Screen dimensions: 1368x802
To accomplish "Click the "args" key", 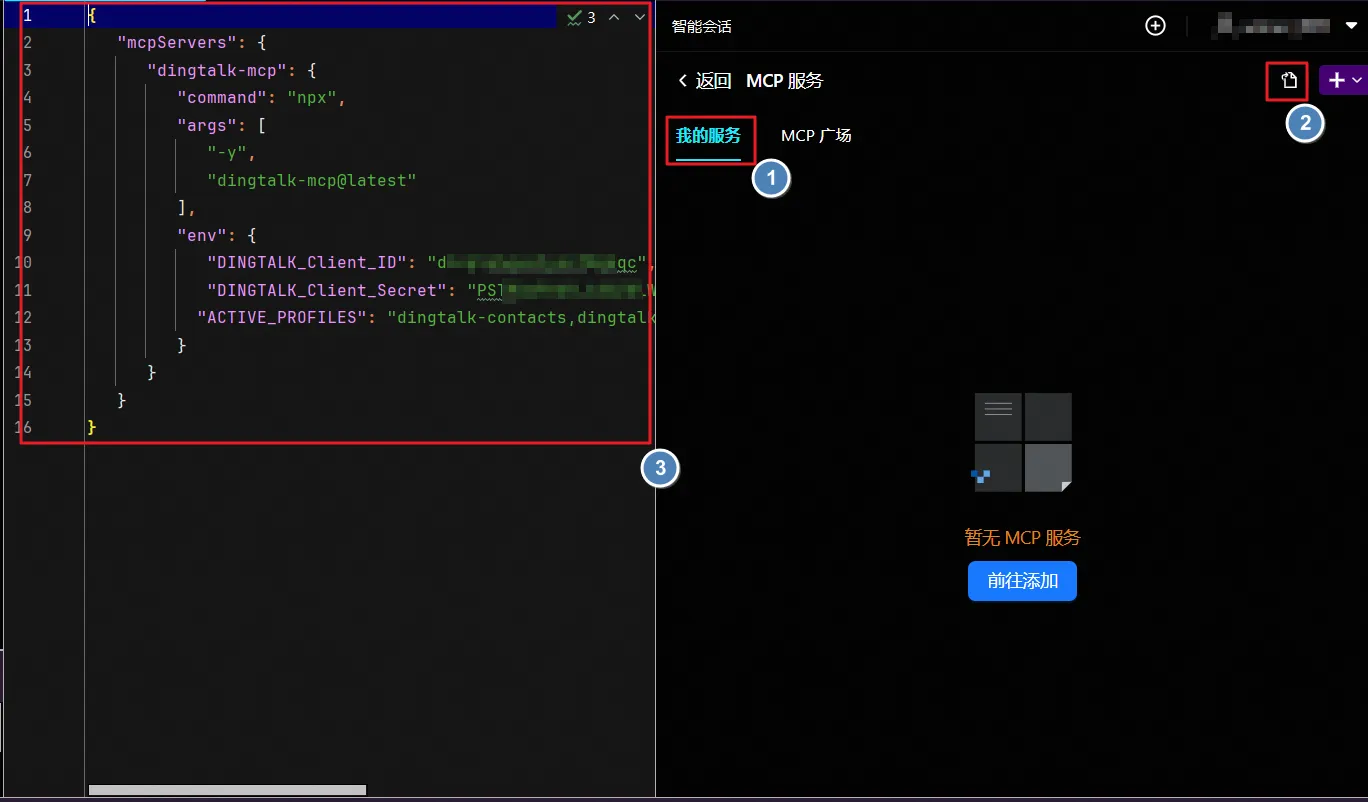I will tap(207, 126).
